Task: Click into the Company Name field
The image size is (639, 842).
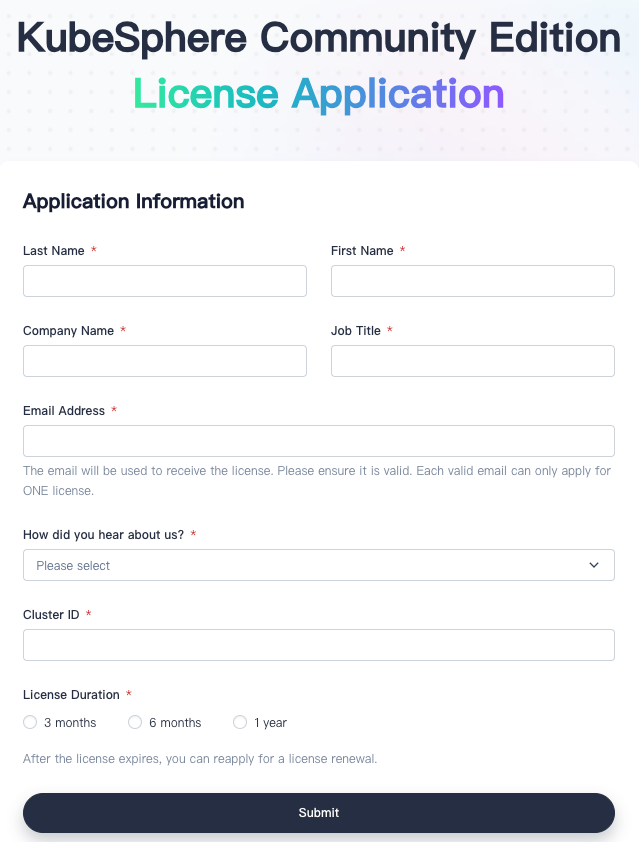Action: [x=164, y=360]
